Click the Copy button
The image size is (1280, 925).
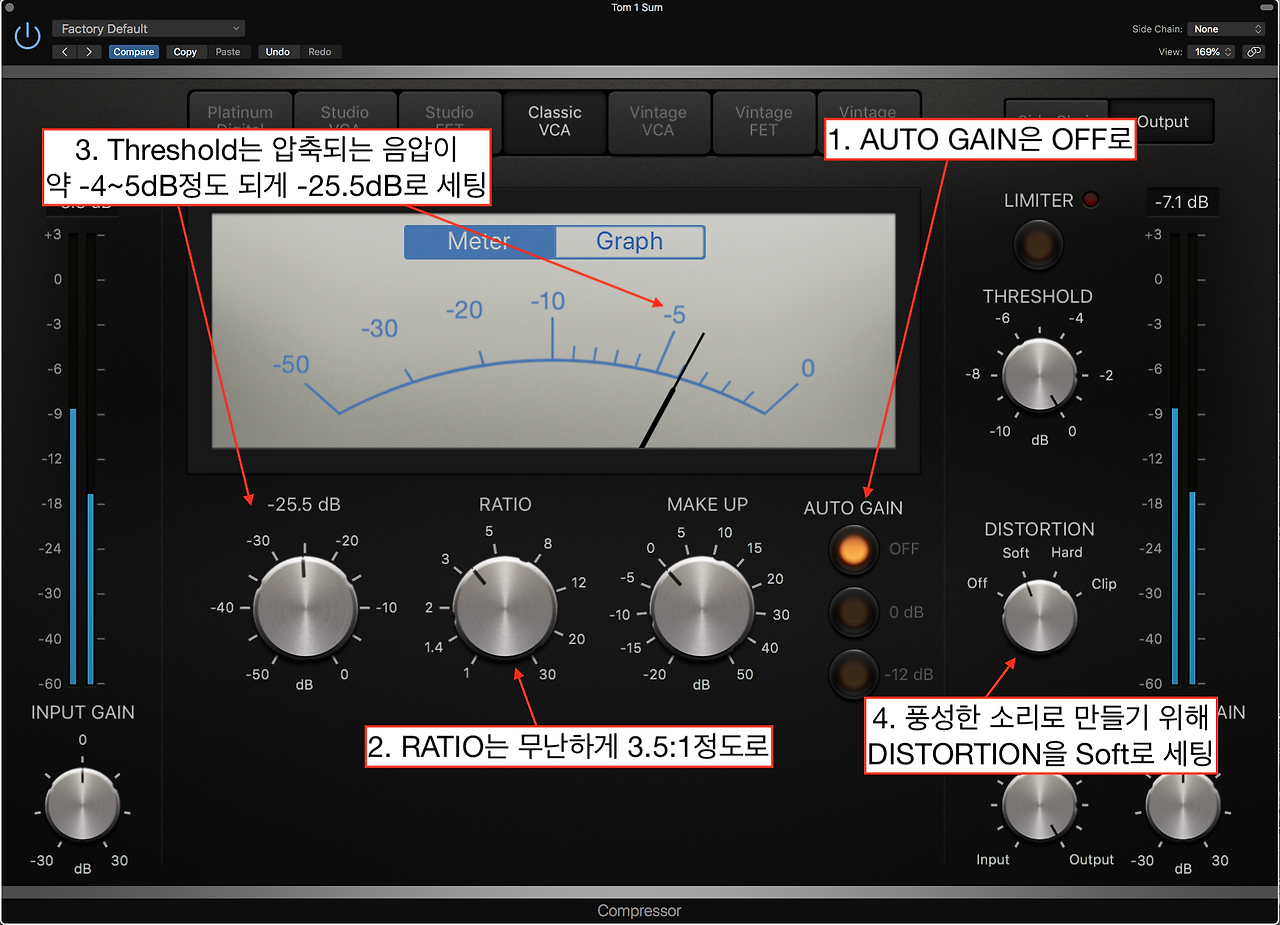click(x=185, y=52)
